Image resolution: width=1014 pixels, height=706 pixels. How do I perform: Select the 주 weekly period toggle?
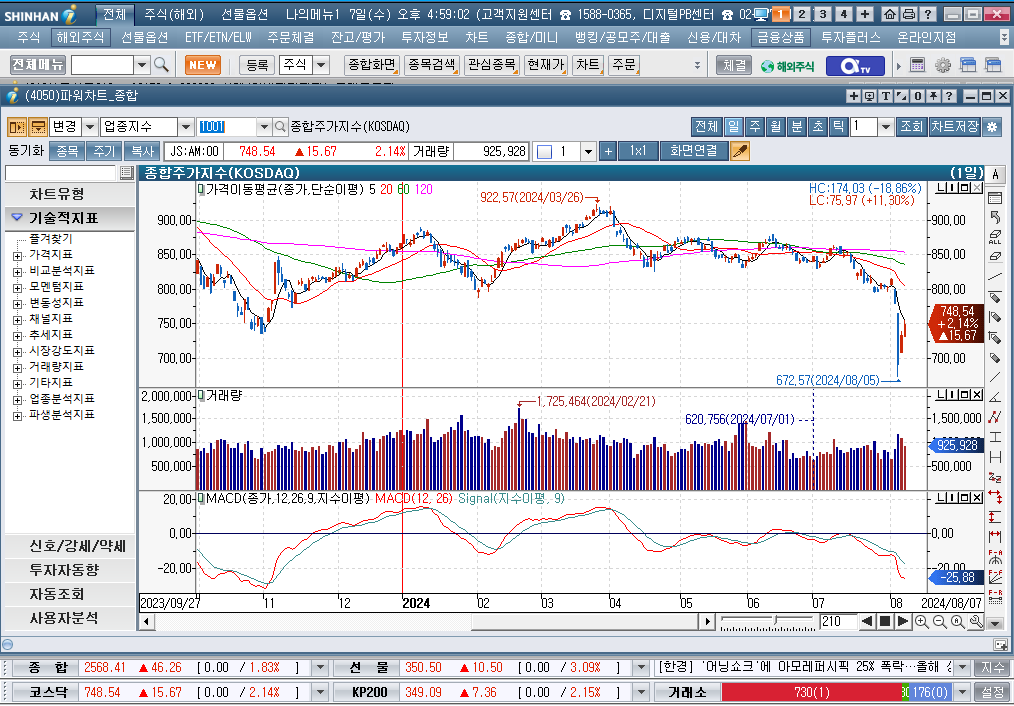pyautogui.click(x=754, y=127)
